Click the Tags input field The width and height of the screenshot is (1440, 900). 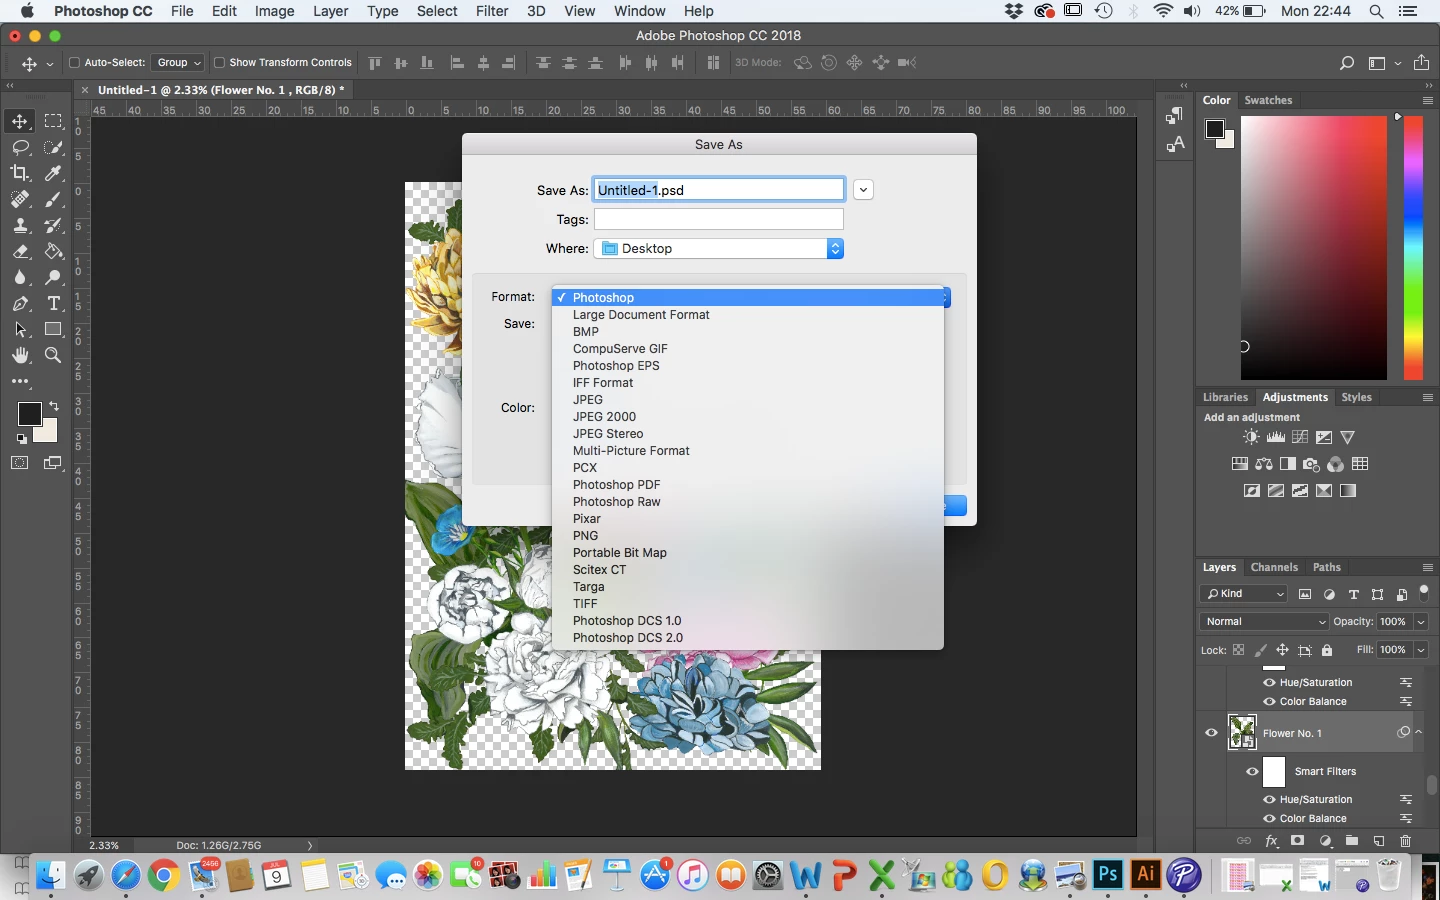tap(719, 220)
